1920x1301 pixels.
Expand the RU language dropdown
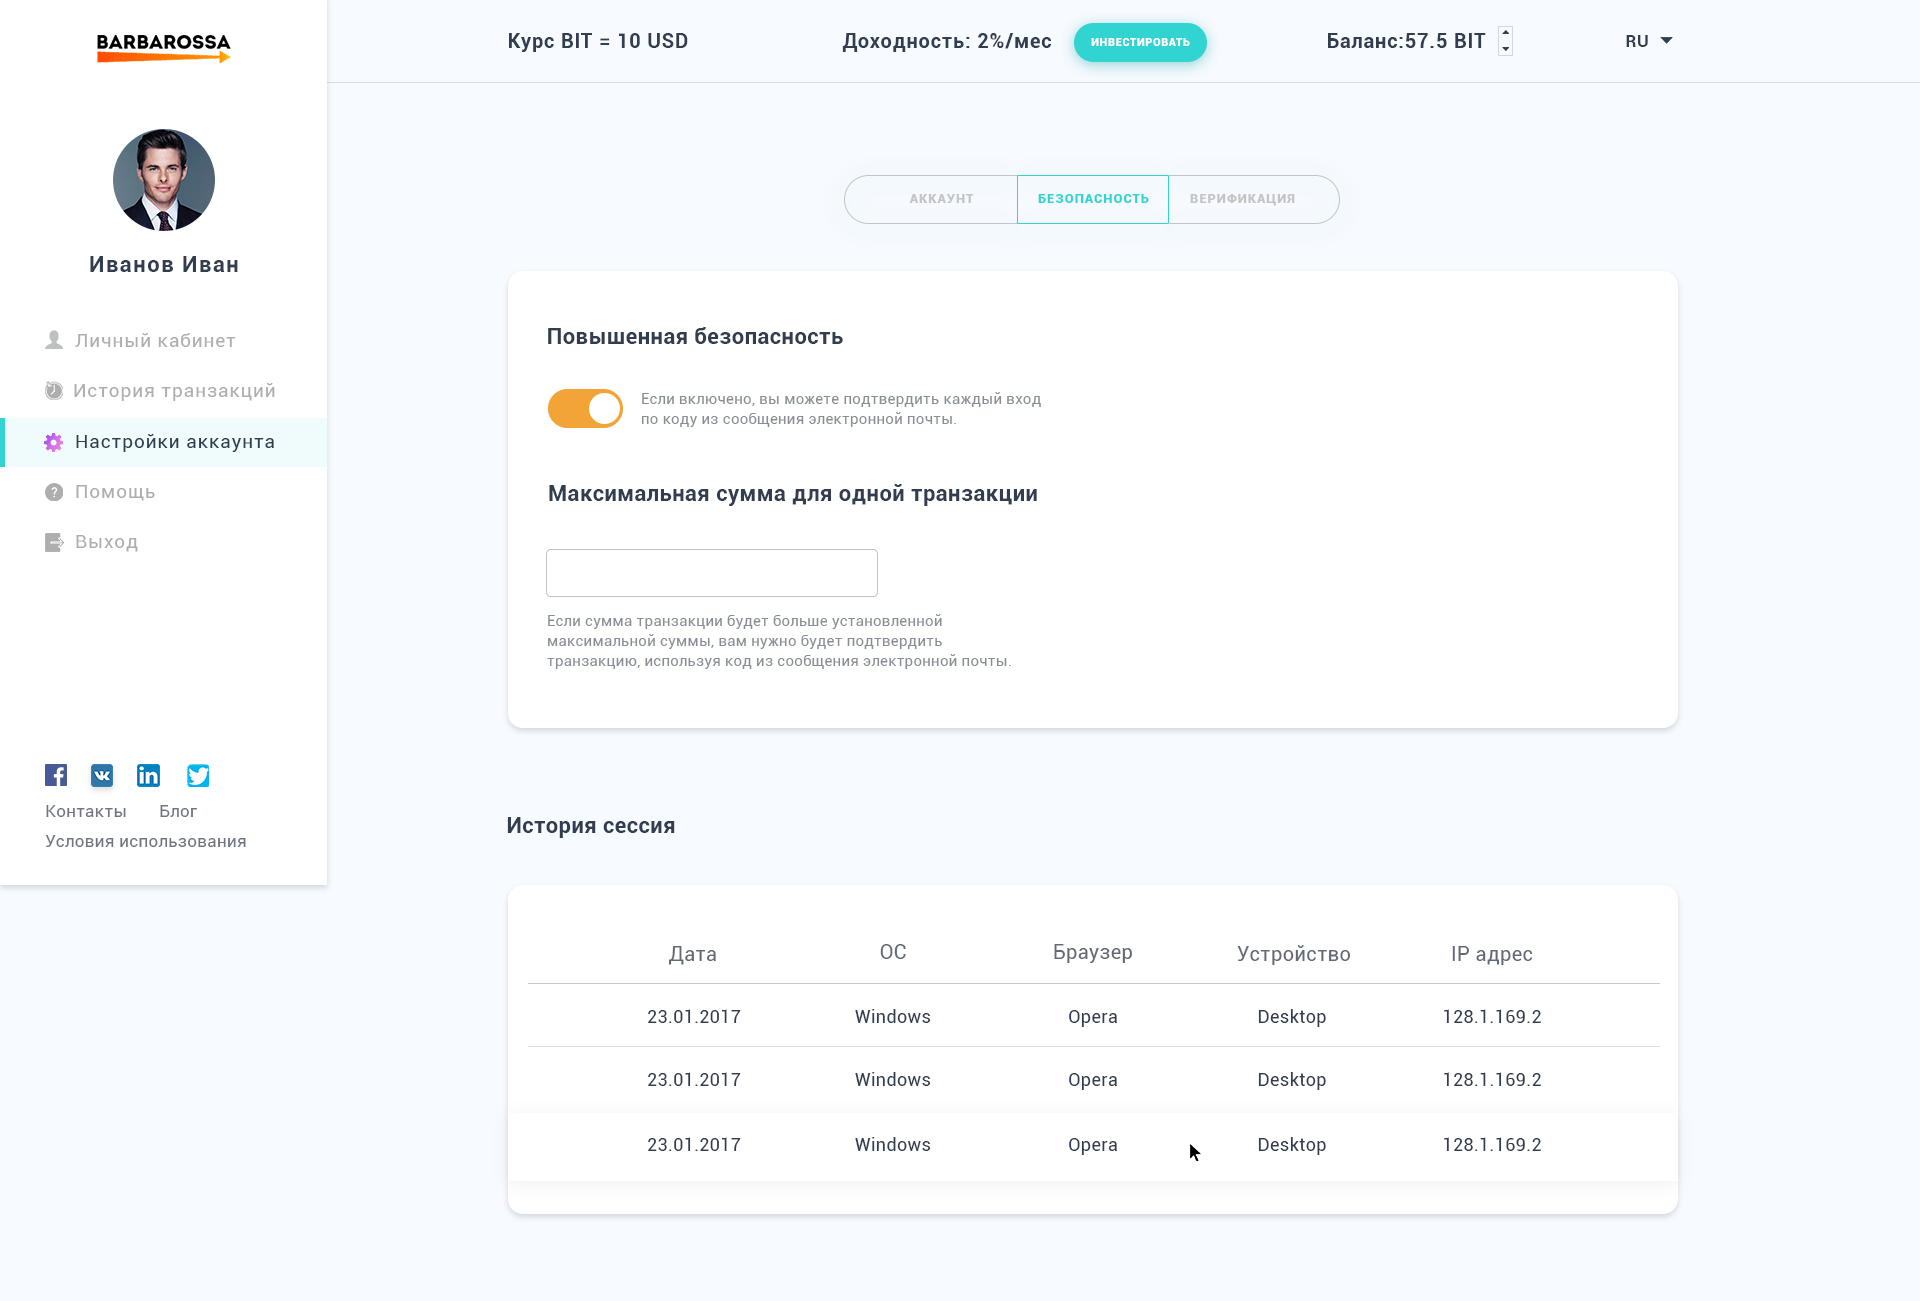(x=1648, y=41)
